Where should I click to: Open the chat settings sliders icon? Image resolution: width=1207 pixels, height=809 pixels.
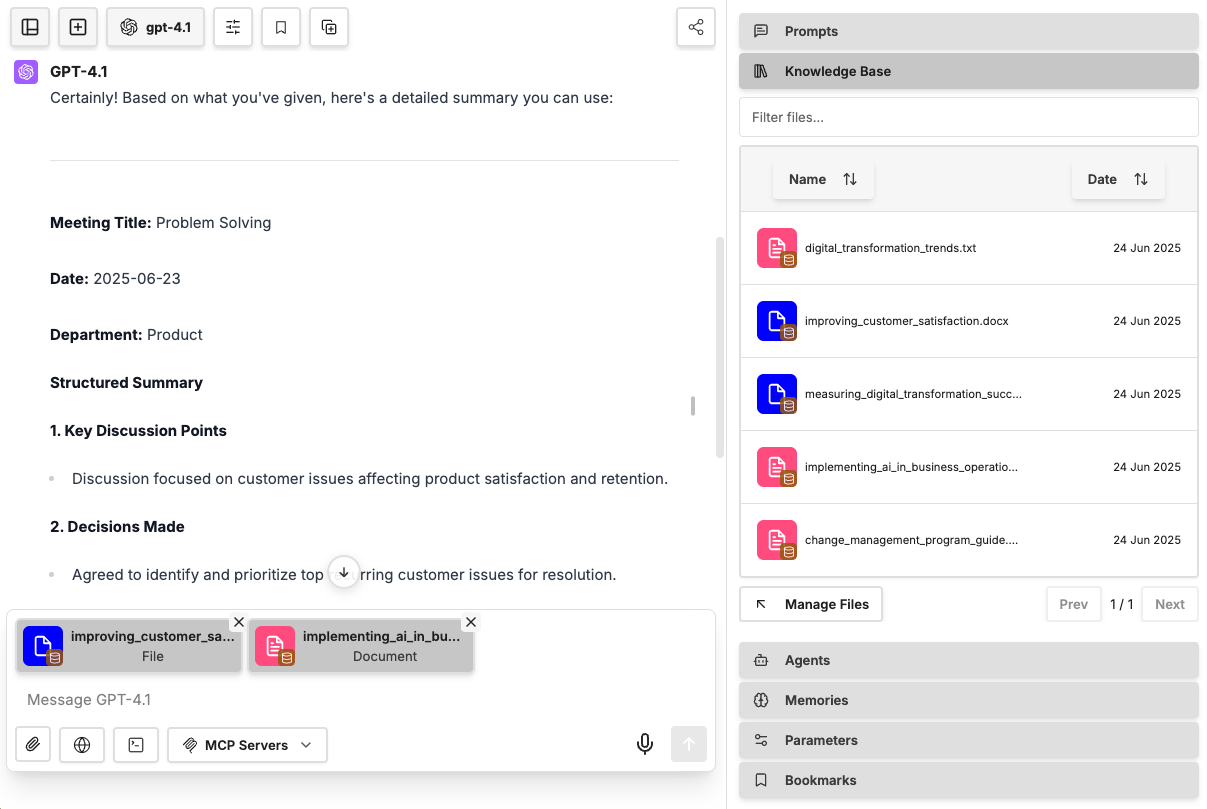(233, 28)
